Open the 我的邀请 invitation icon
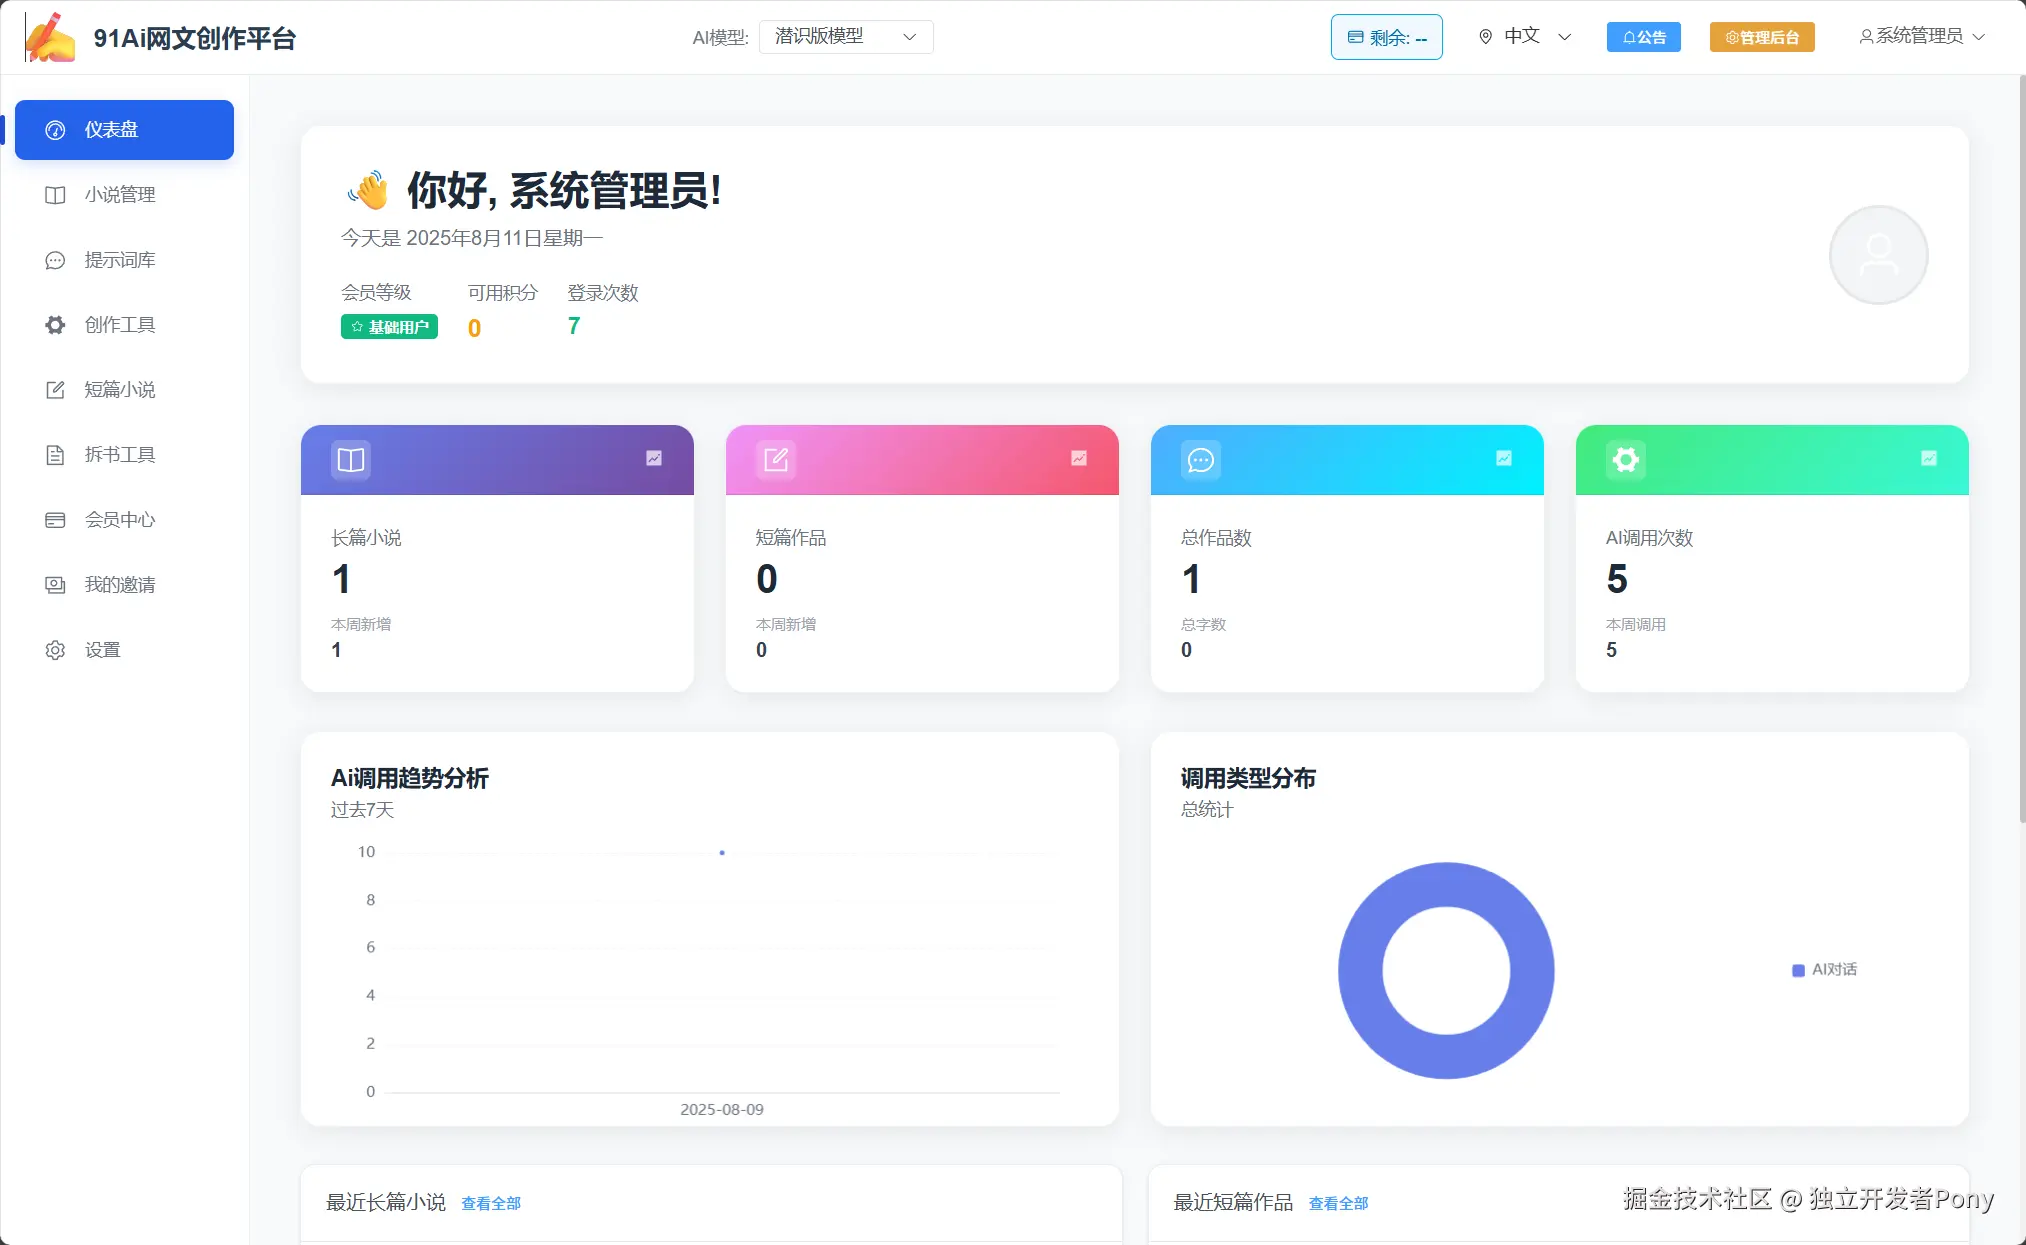Viewport: 2026px width, 1245px height. (x=55, y=584)
